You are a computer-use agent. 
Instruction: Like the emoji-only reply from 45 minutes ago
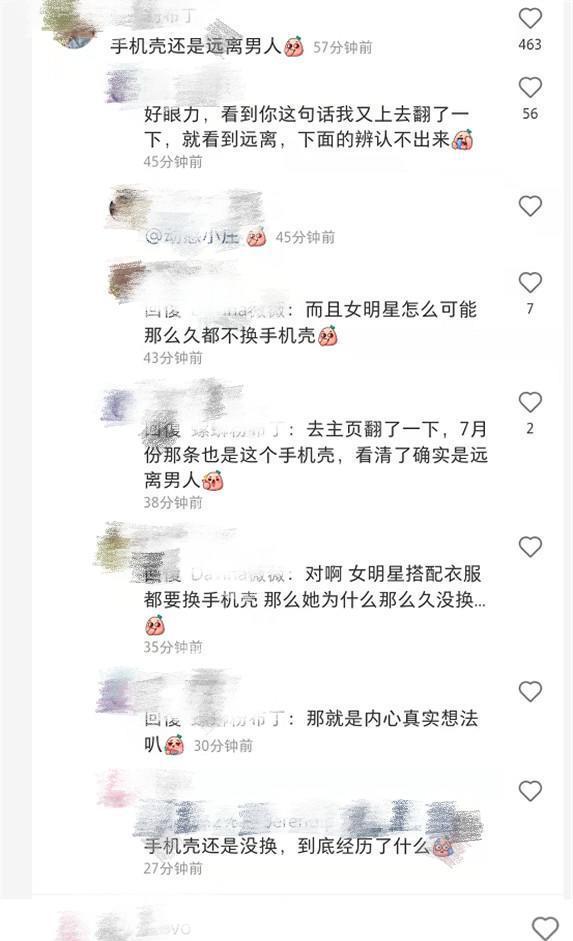click(530, 206)
